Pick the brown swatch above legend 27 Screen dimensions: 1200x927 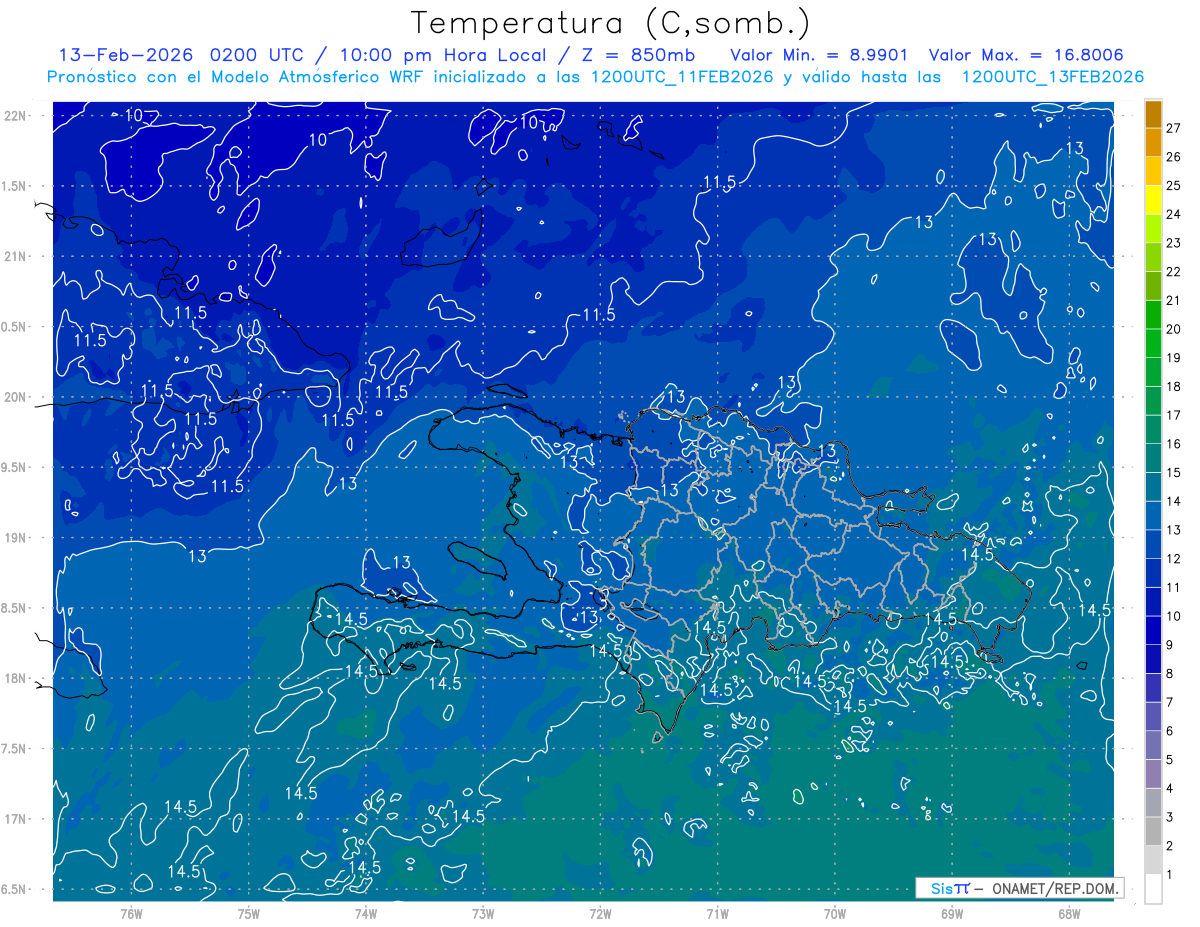coord(1153,114)
